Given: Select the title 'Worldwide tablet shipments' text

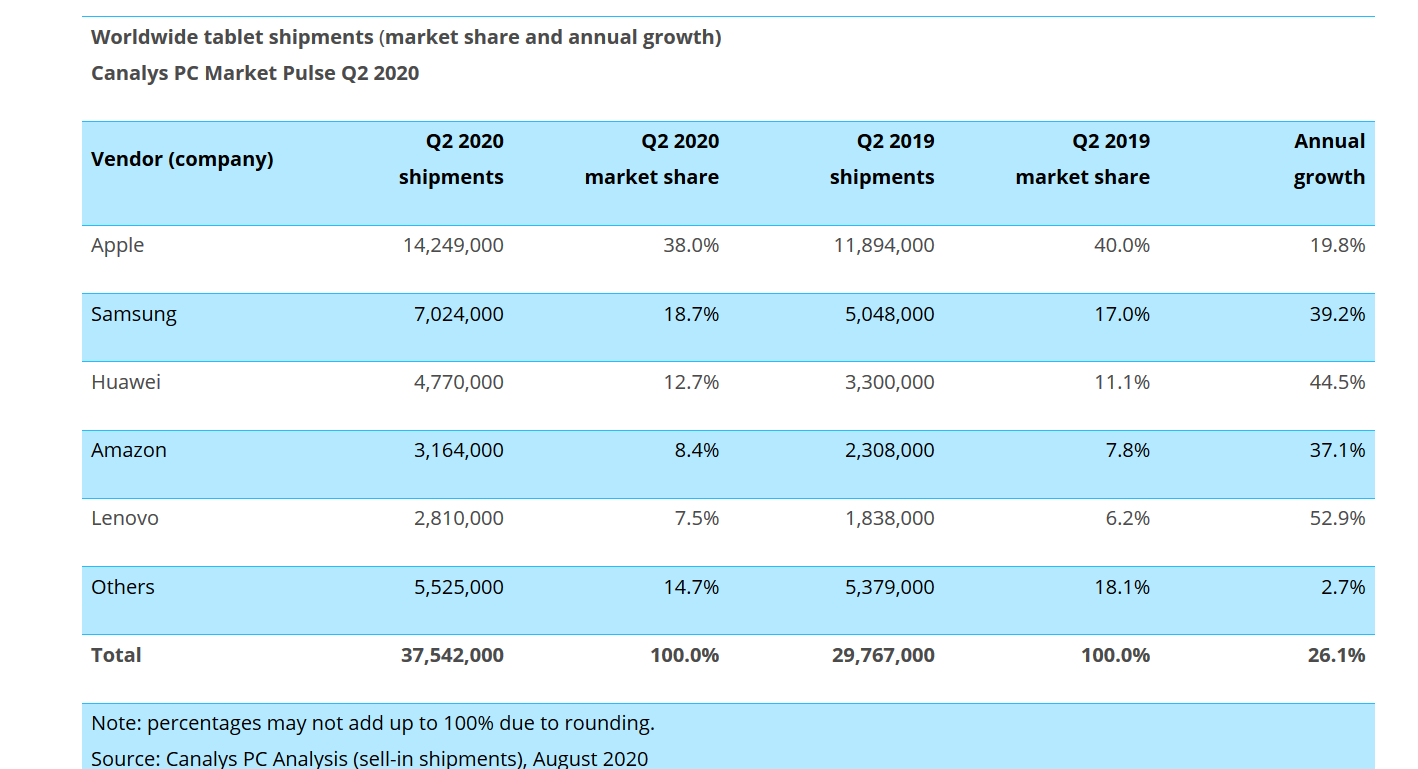Looking at the screenshot, I should tap(232, 38).
